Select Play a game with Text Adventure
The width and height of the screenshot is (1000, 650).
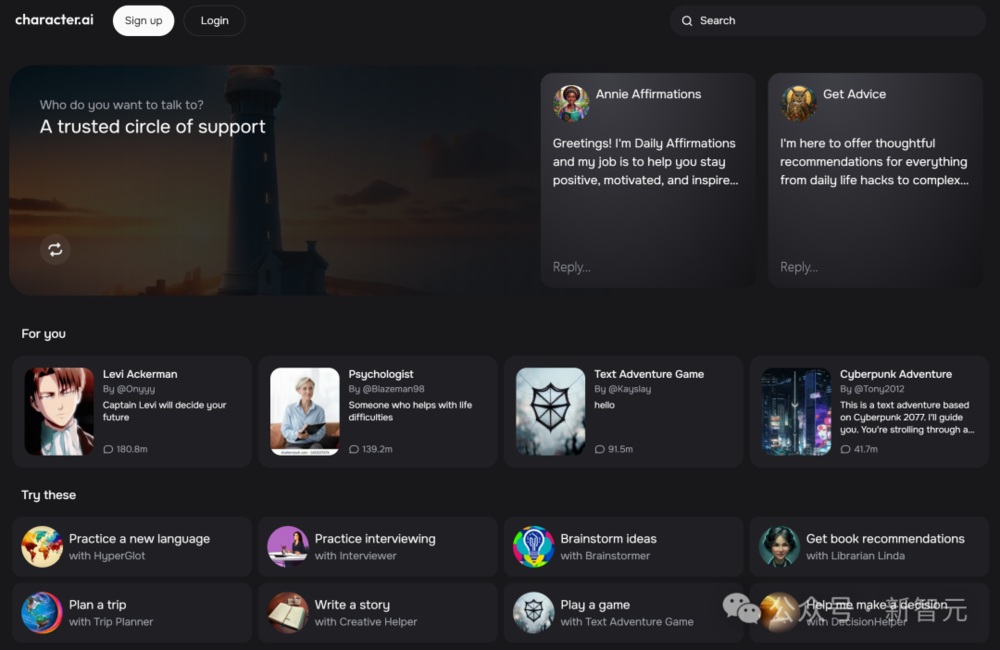623,612
